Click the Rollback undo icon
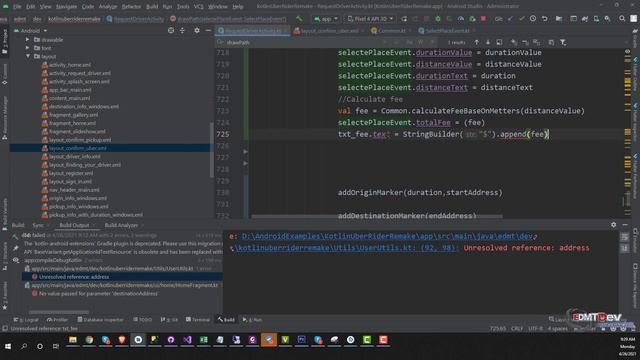 coord(544,19)
